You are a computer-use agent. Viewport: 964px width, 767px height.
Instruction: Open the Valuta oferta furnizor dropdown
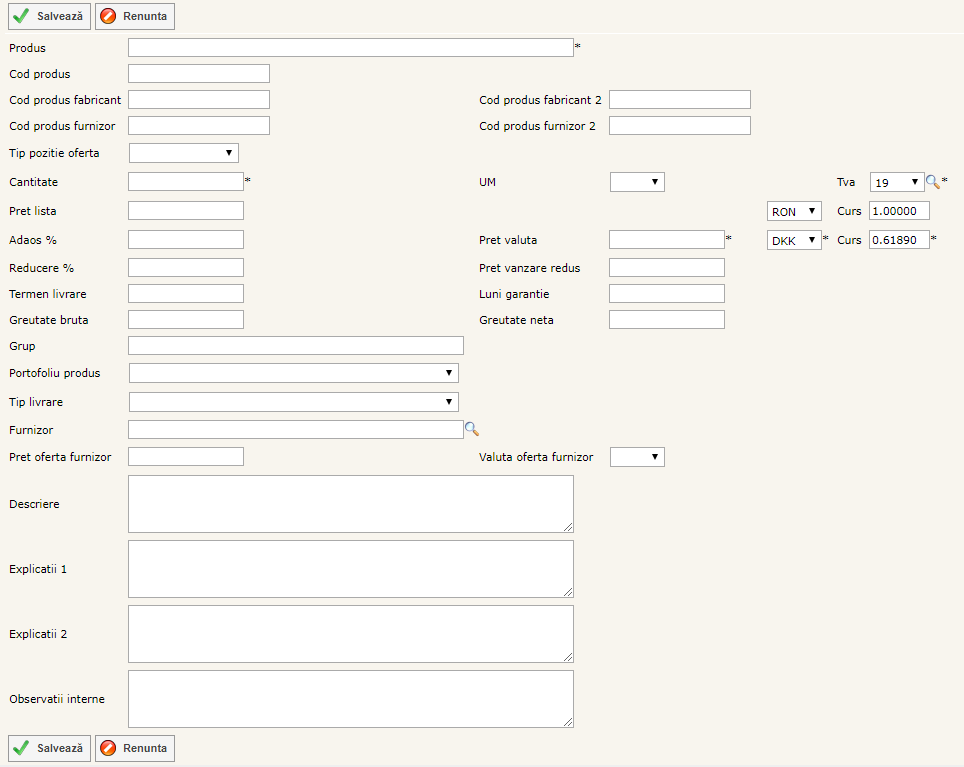click(x=637, y=457)
